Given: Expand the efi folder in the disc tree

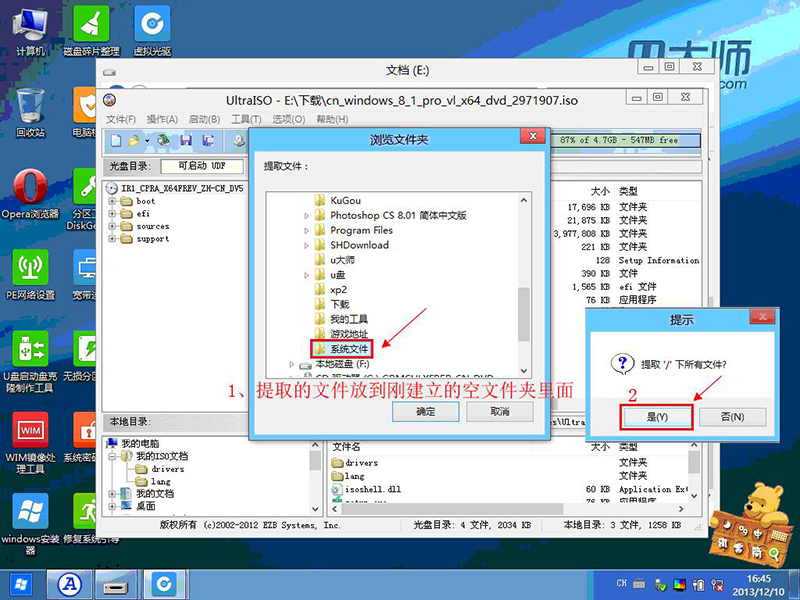Looking at the screenshot, I should (112, 214).
